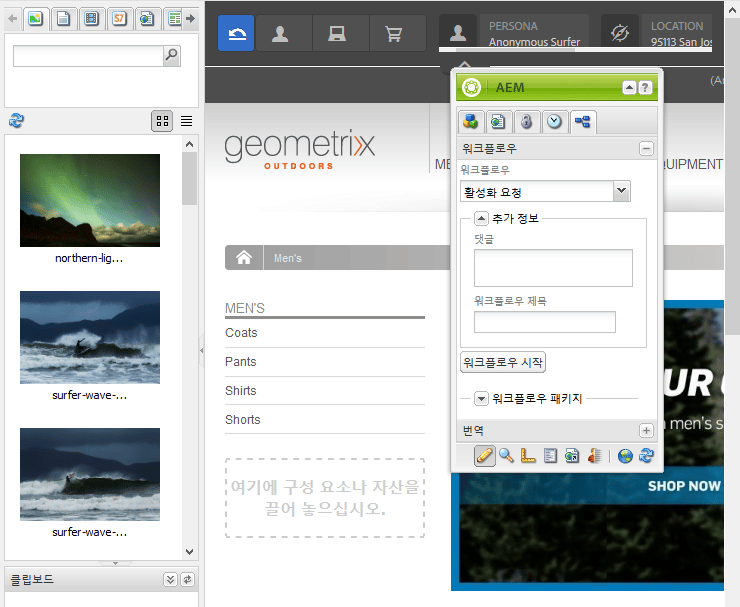Collapse the 추가 정보 fieldset
This screenshot has height=607, width=740.
(x=481, y=218)
